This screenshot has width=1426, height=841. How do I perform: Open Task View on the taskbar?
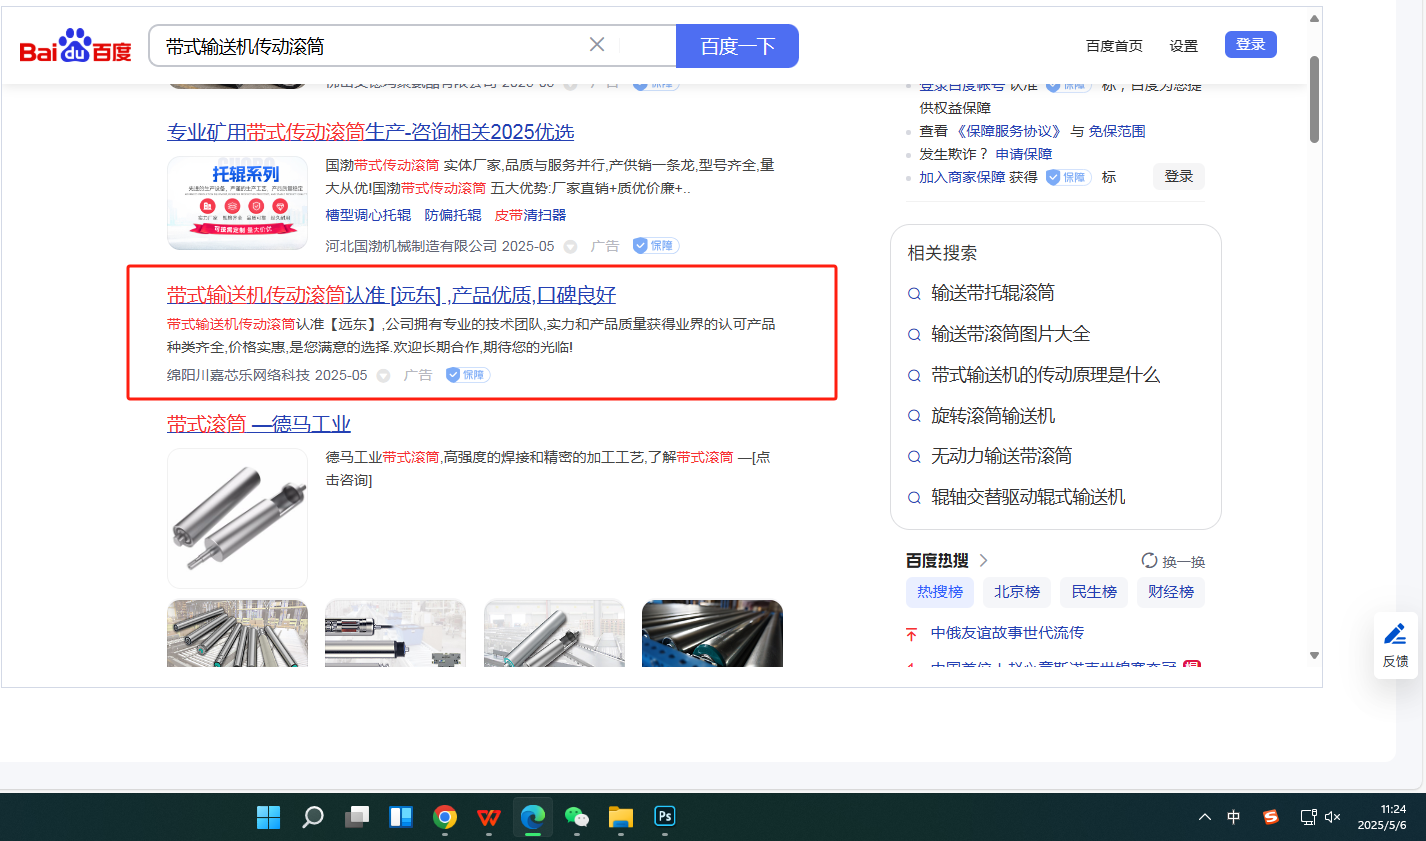point(357,817)
